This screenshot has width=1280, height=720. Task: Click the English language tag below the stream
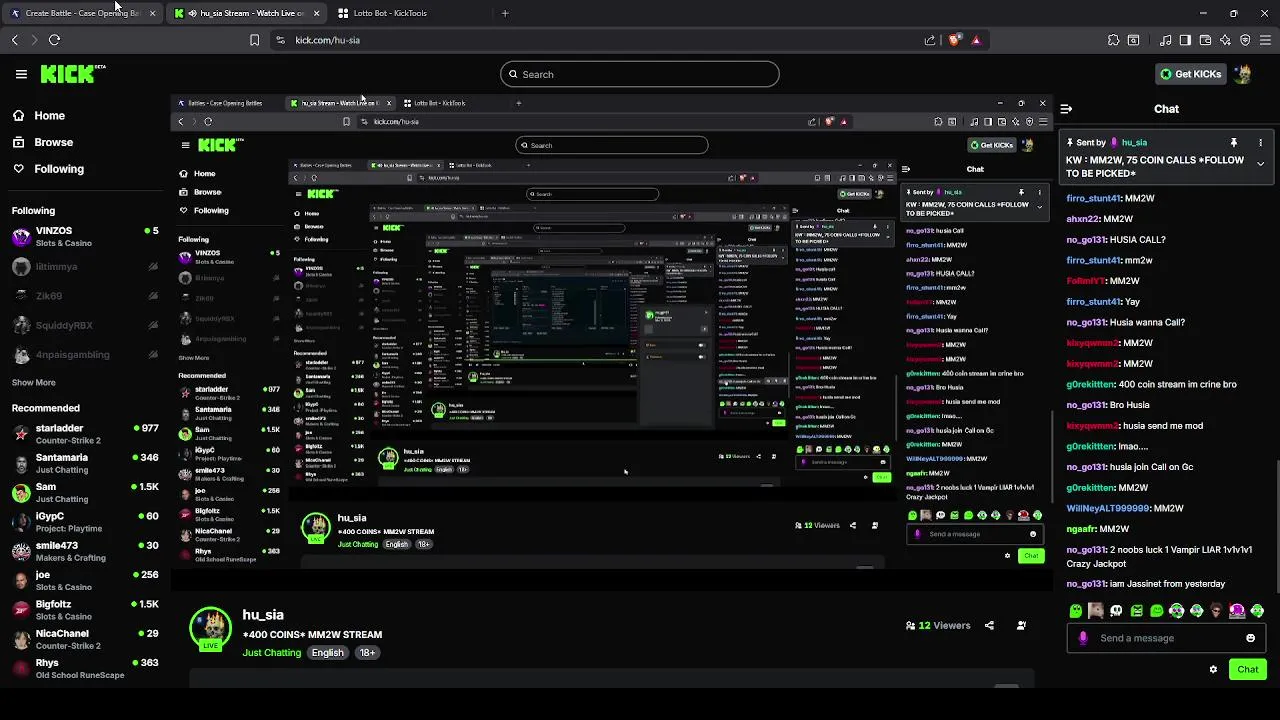(x=327, y=653)
